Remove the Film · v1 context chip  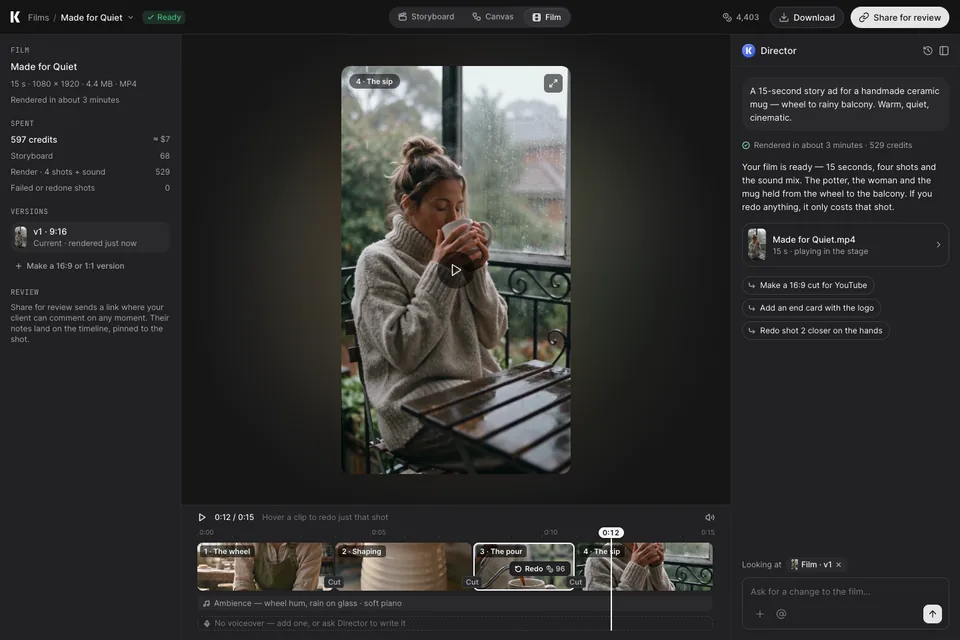839,565
